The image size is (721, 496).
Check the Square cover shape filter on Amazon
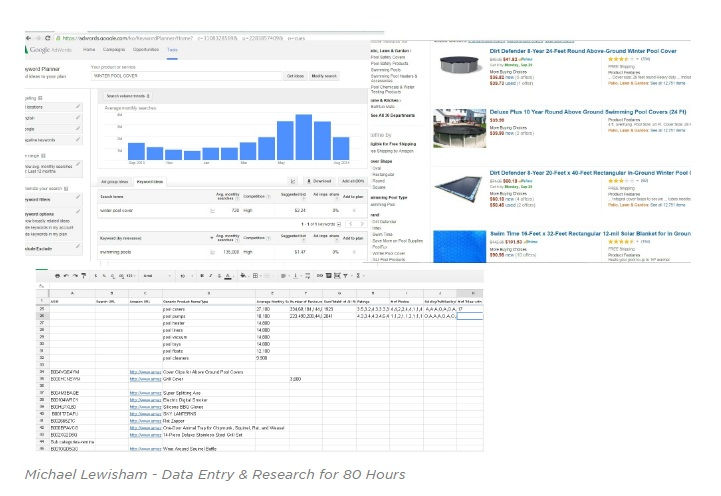(379, 187)
